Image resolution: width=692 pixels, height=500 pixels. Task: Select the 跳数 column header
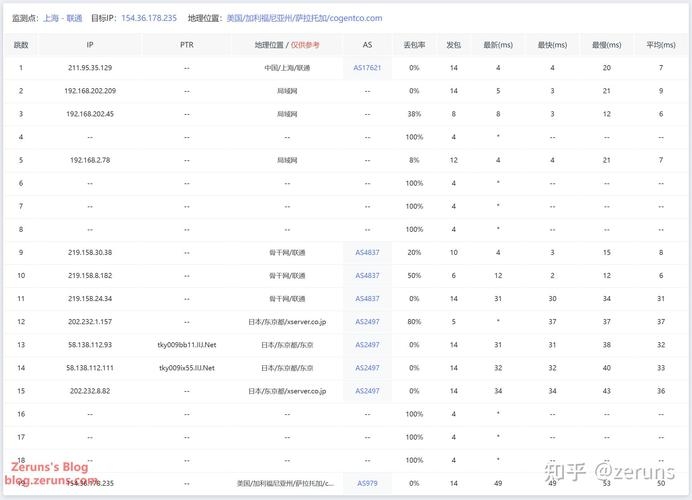tap(21, 45)
